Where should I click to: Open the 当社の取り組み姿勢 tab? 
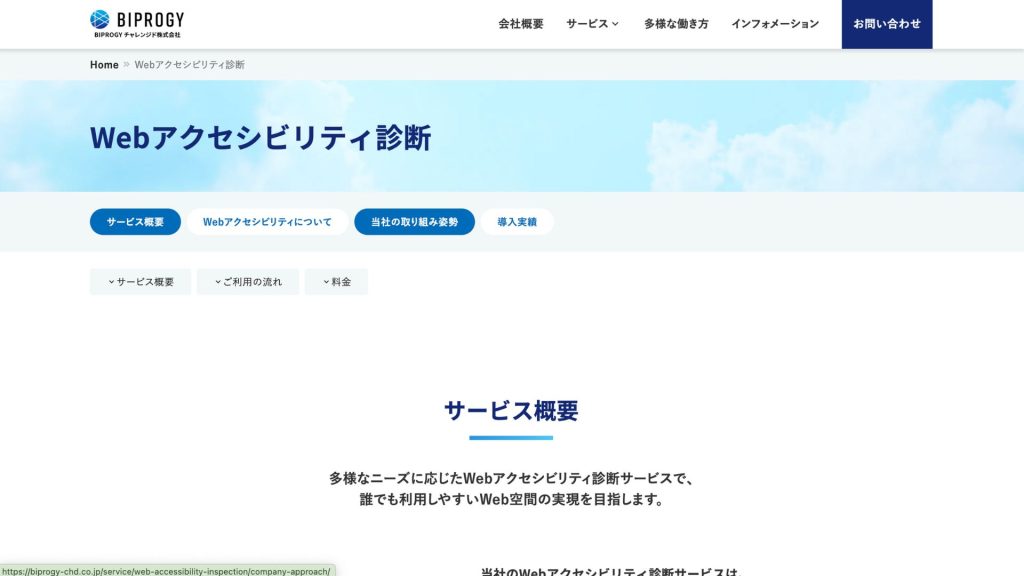pyautogui.click(x=414, y=222)
